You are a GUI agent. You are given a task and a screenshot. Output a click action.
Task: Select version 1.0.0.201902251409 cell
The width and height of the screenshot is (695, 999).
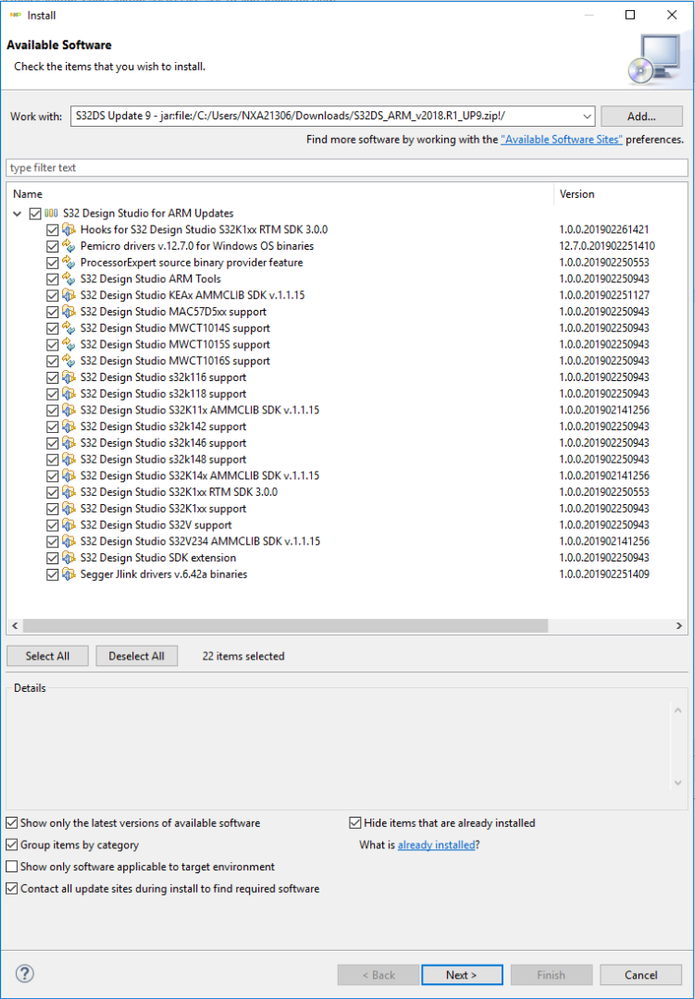[605, 575]
